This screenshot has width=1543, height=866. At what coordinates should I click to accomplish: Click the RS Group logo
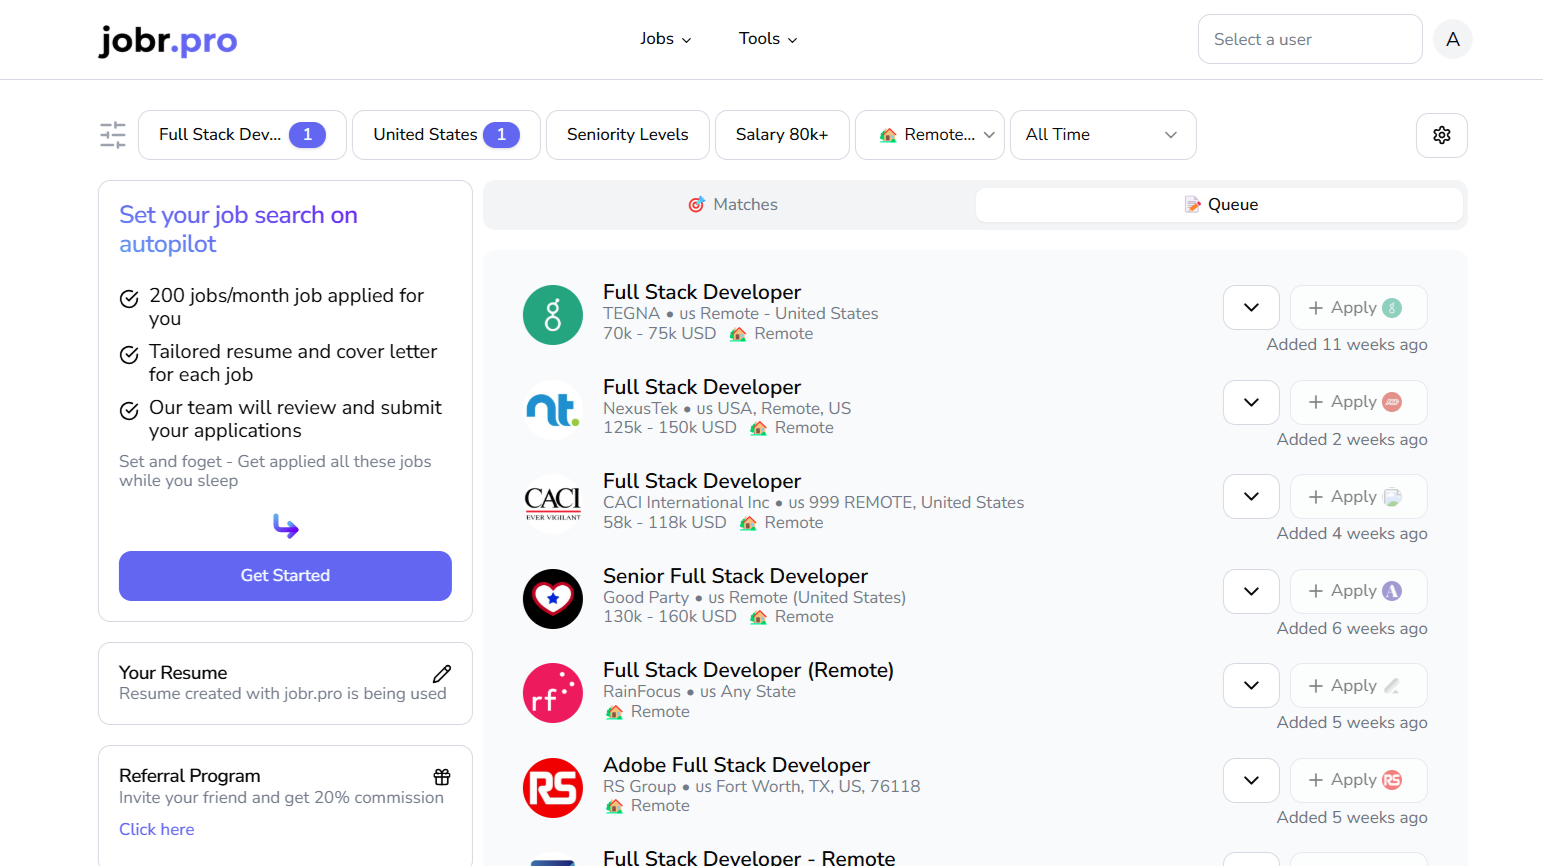tap(552, 787)
